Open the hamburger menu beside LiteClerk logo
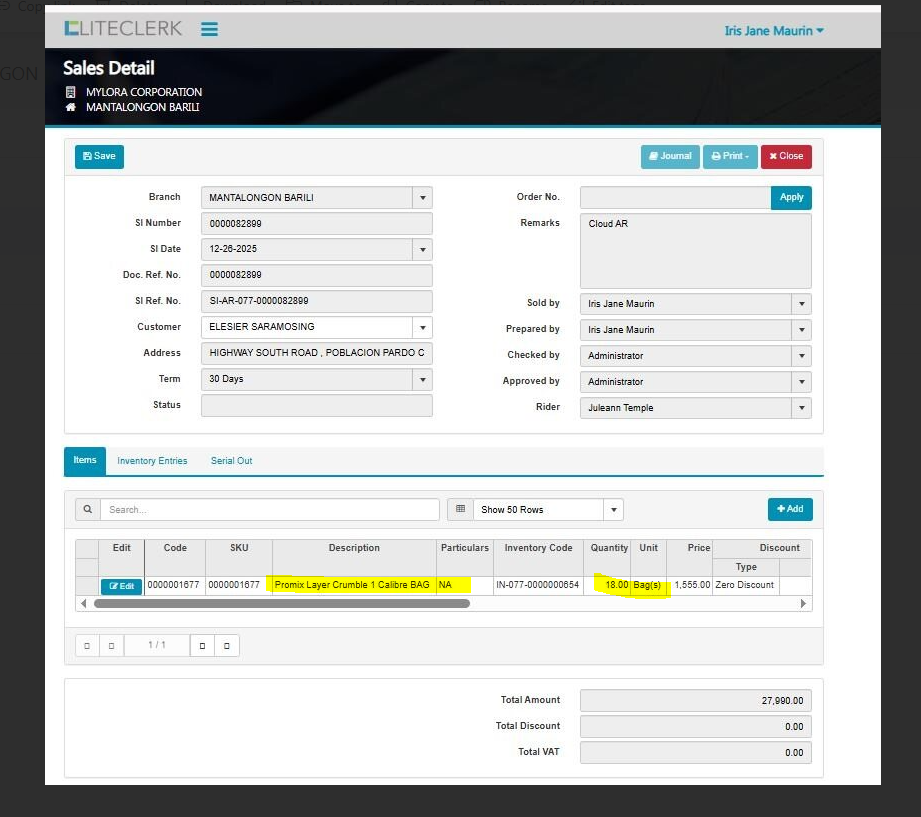 point(209,29)
